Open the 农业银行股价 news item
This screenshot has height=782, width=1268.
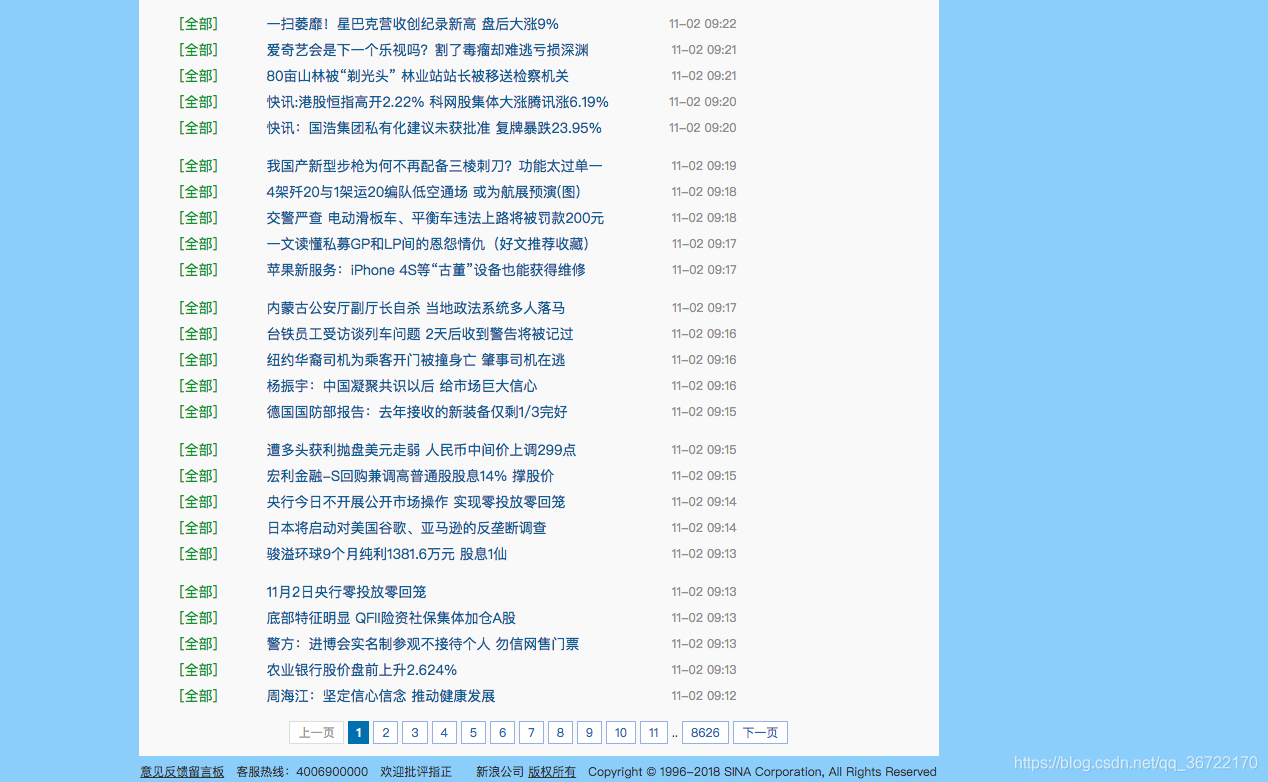(360, 669)
